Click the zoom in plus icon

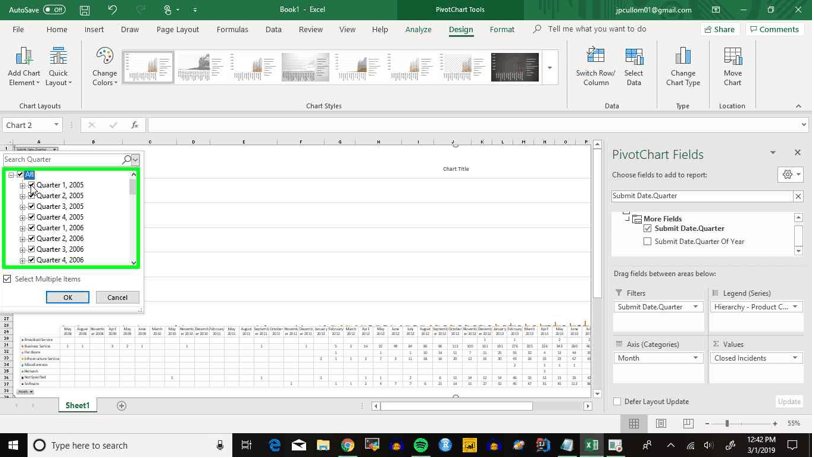[775, 424]
